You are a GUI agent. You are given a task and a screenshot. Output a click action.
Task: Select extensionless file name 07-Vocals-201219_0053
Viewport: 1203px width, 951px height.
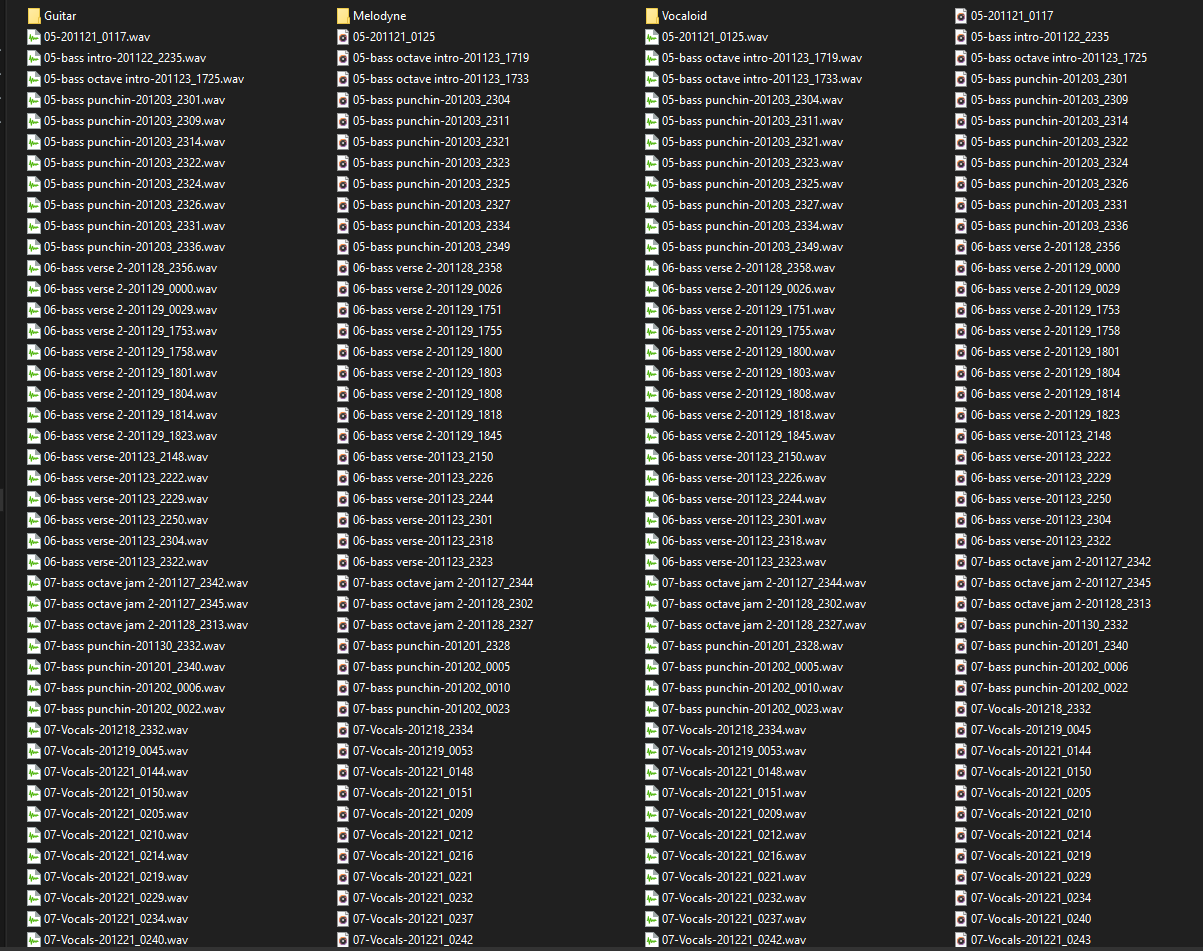pos(413,751)
